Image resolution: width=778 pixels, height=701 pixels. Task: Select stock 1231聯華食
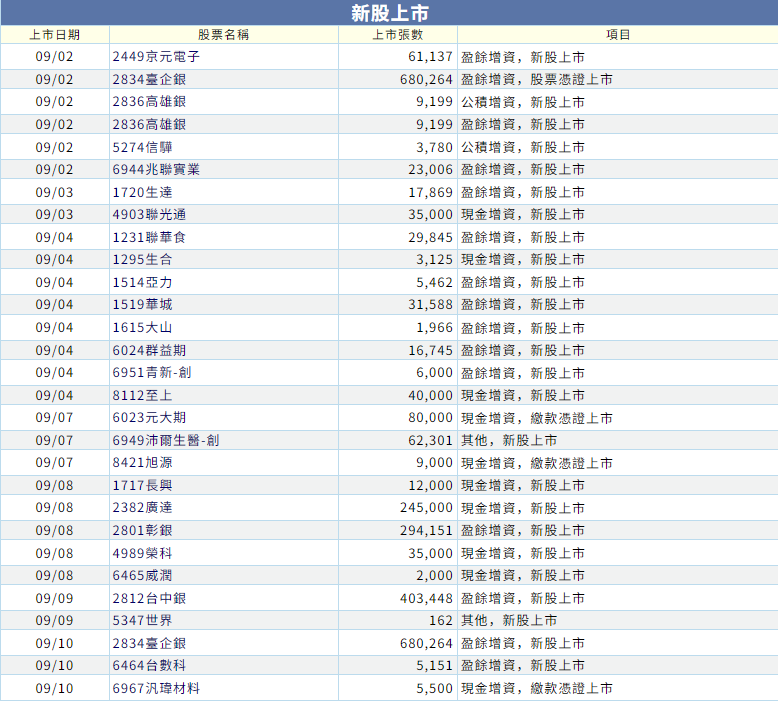[x=149, y=238]
